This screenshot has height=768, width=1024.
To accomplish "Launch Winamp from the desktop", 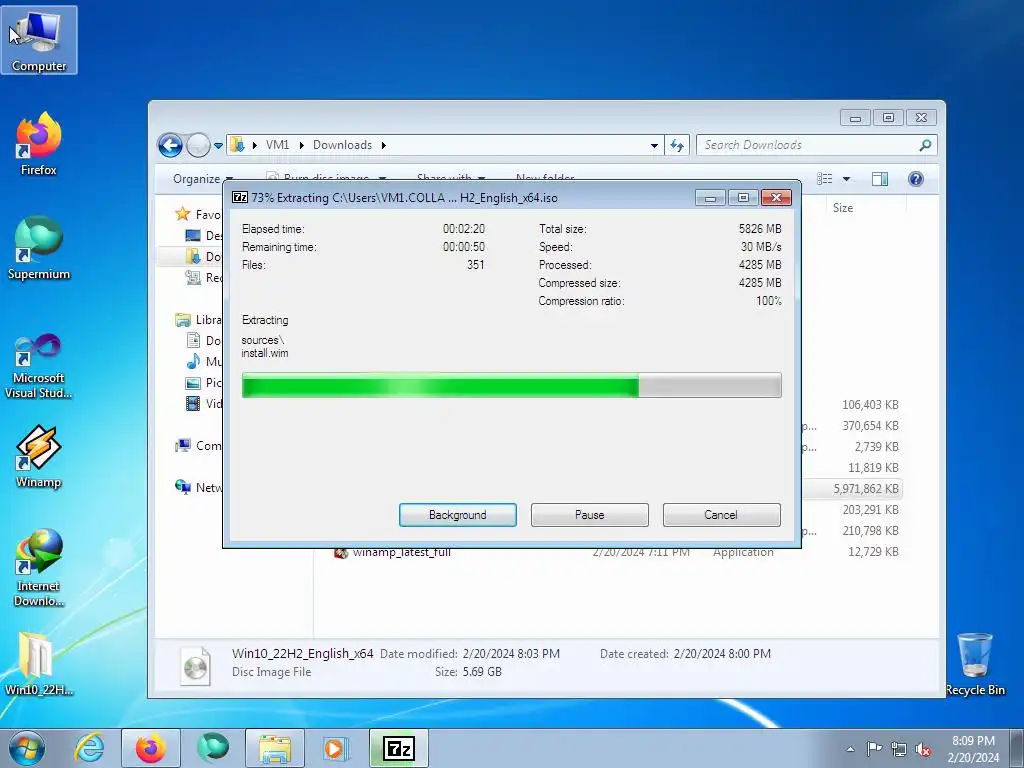I will pos(39,457).
